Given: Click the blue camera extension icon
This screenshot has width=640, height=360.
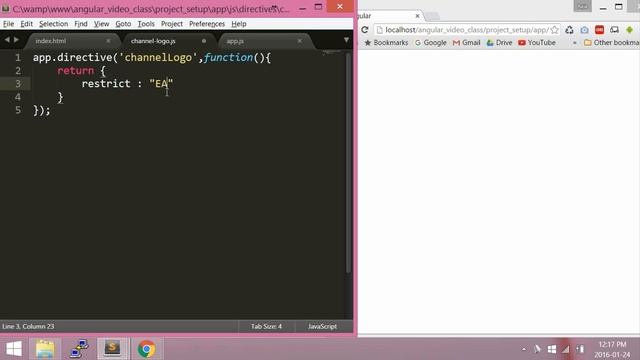Looking at the screenshot, I should click(x=584, y=30).
